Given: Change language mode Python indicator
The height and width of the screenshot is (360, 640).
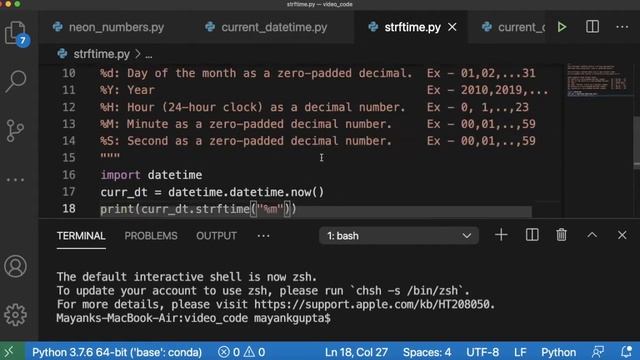Looking at the screenshot, I should tap(558, 352).
